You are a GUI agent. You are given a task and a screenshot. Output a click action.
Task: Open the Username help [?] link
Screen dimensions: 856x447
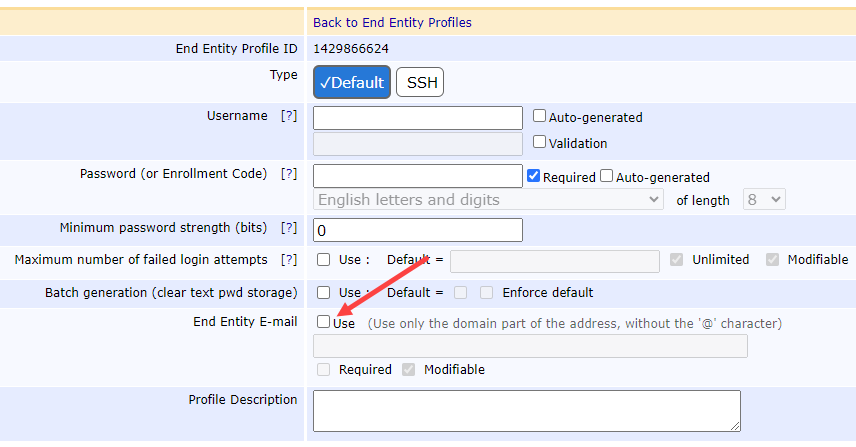(289, 116)
